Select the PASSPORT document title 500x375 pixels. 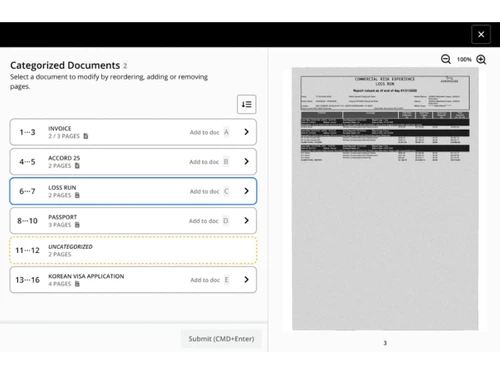click(62, 217)
